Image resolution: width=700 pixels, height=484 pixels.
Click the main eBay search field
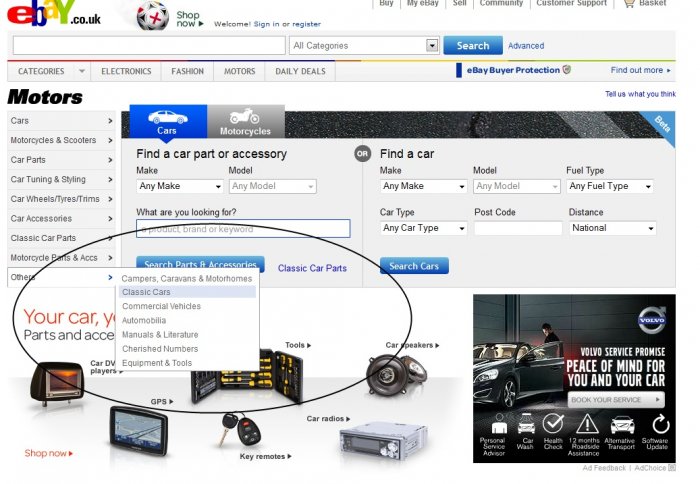click(149, 46)
